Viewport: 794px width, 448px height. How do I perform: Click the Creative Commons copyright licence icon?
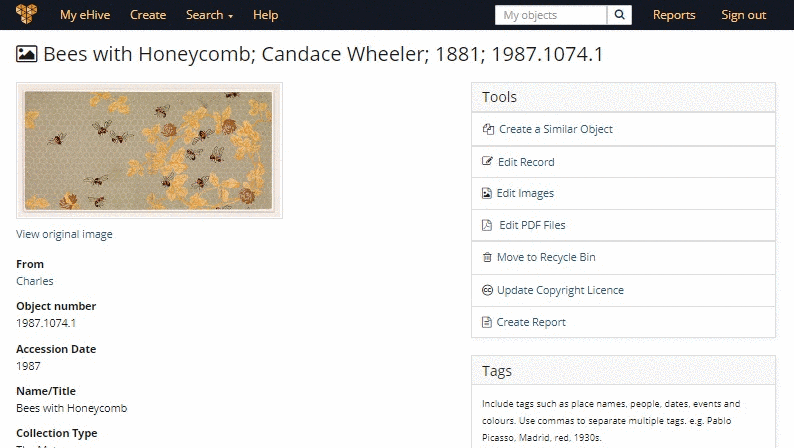coord(487,290)
